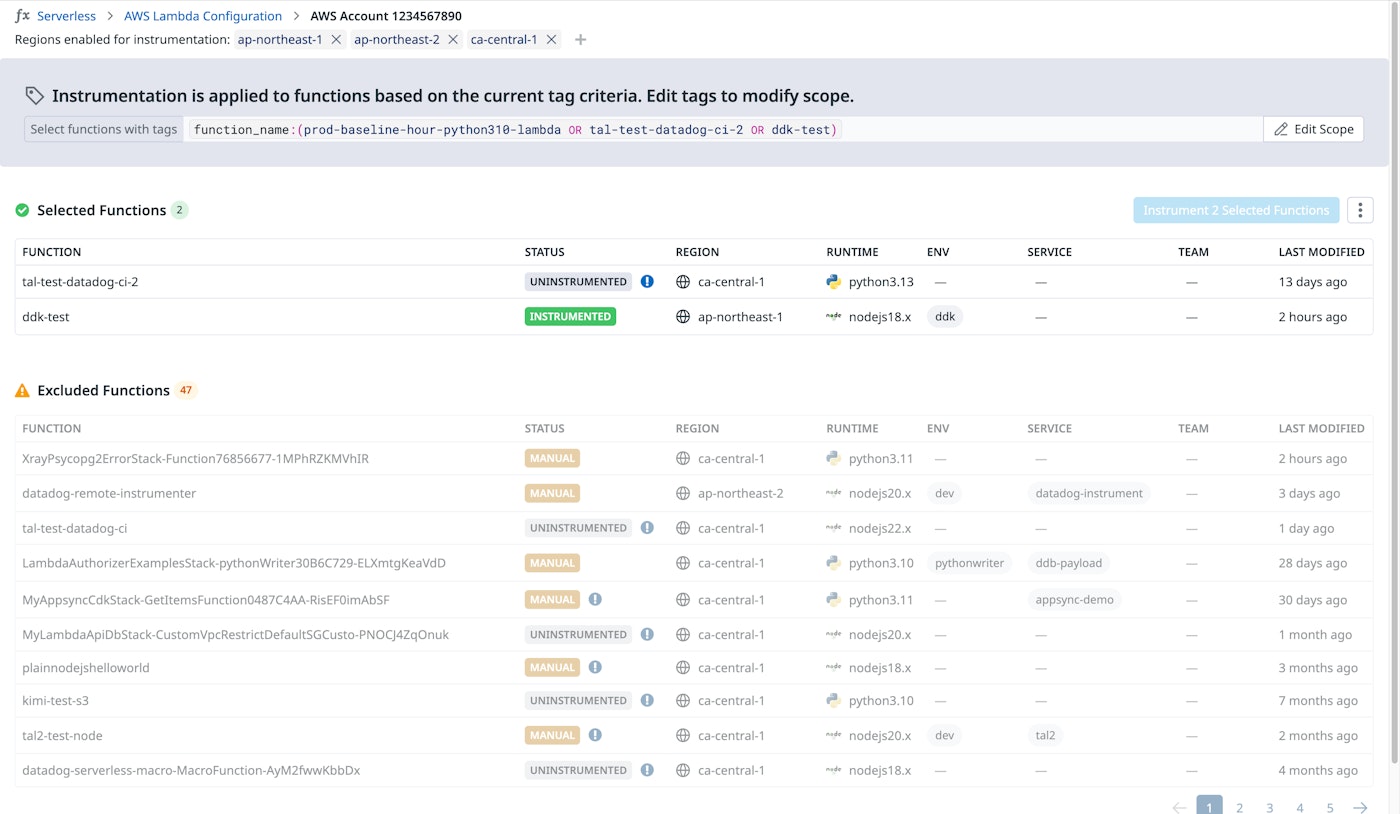Go to pagination page 5
This screenshot has width=1400, height=814.
(x=1330, y=808)
